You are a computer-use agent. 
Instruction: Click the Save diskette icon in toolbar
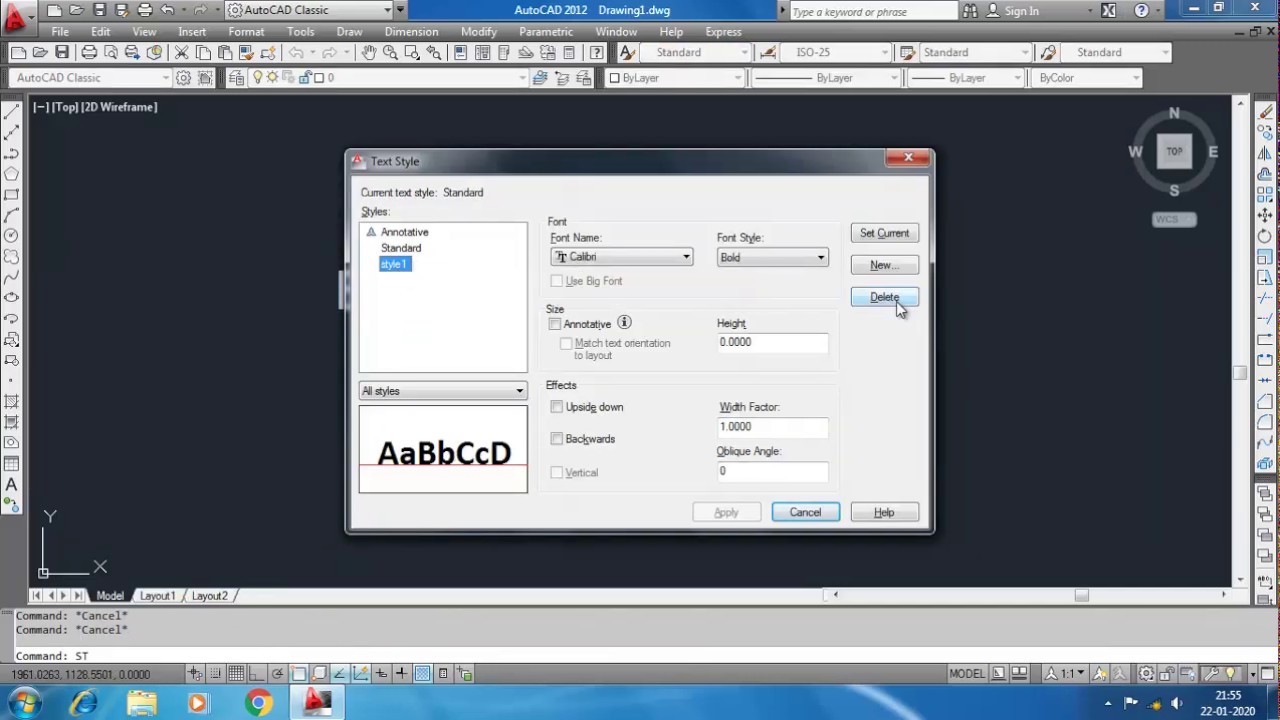pyautogui.click(x=62, y=52)
